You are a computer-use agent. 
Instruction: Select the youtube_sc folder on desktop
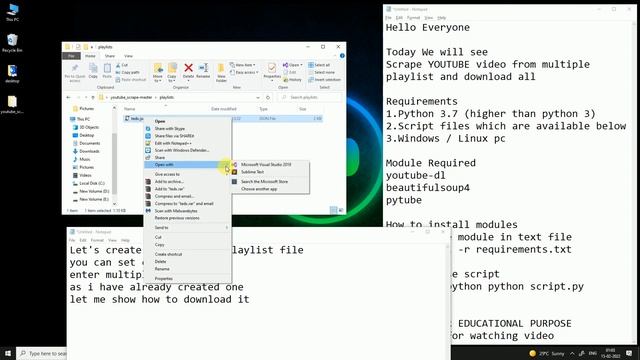(12, 105)
